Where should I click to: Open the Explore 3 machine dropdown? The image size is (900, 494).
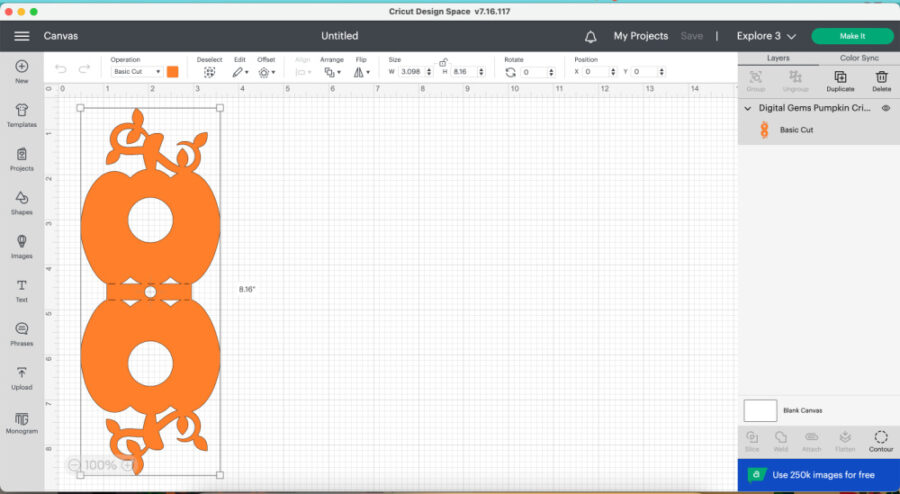[x=766, y=36]
